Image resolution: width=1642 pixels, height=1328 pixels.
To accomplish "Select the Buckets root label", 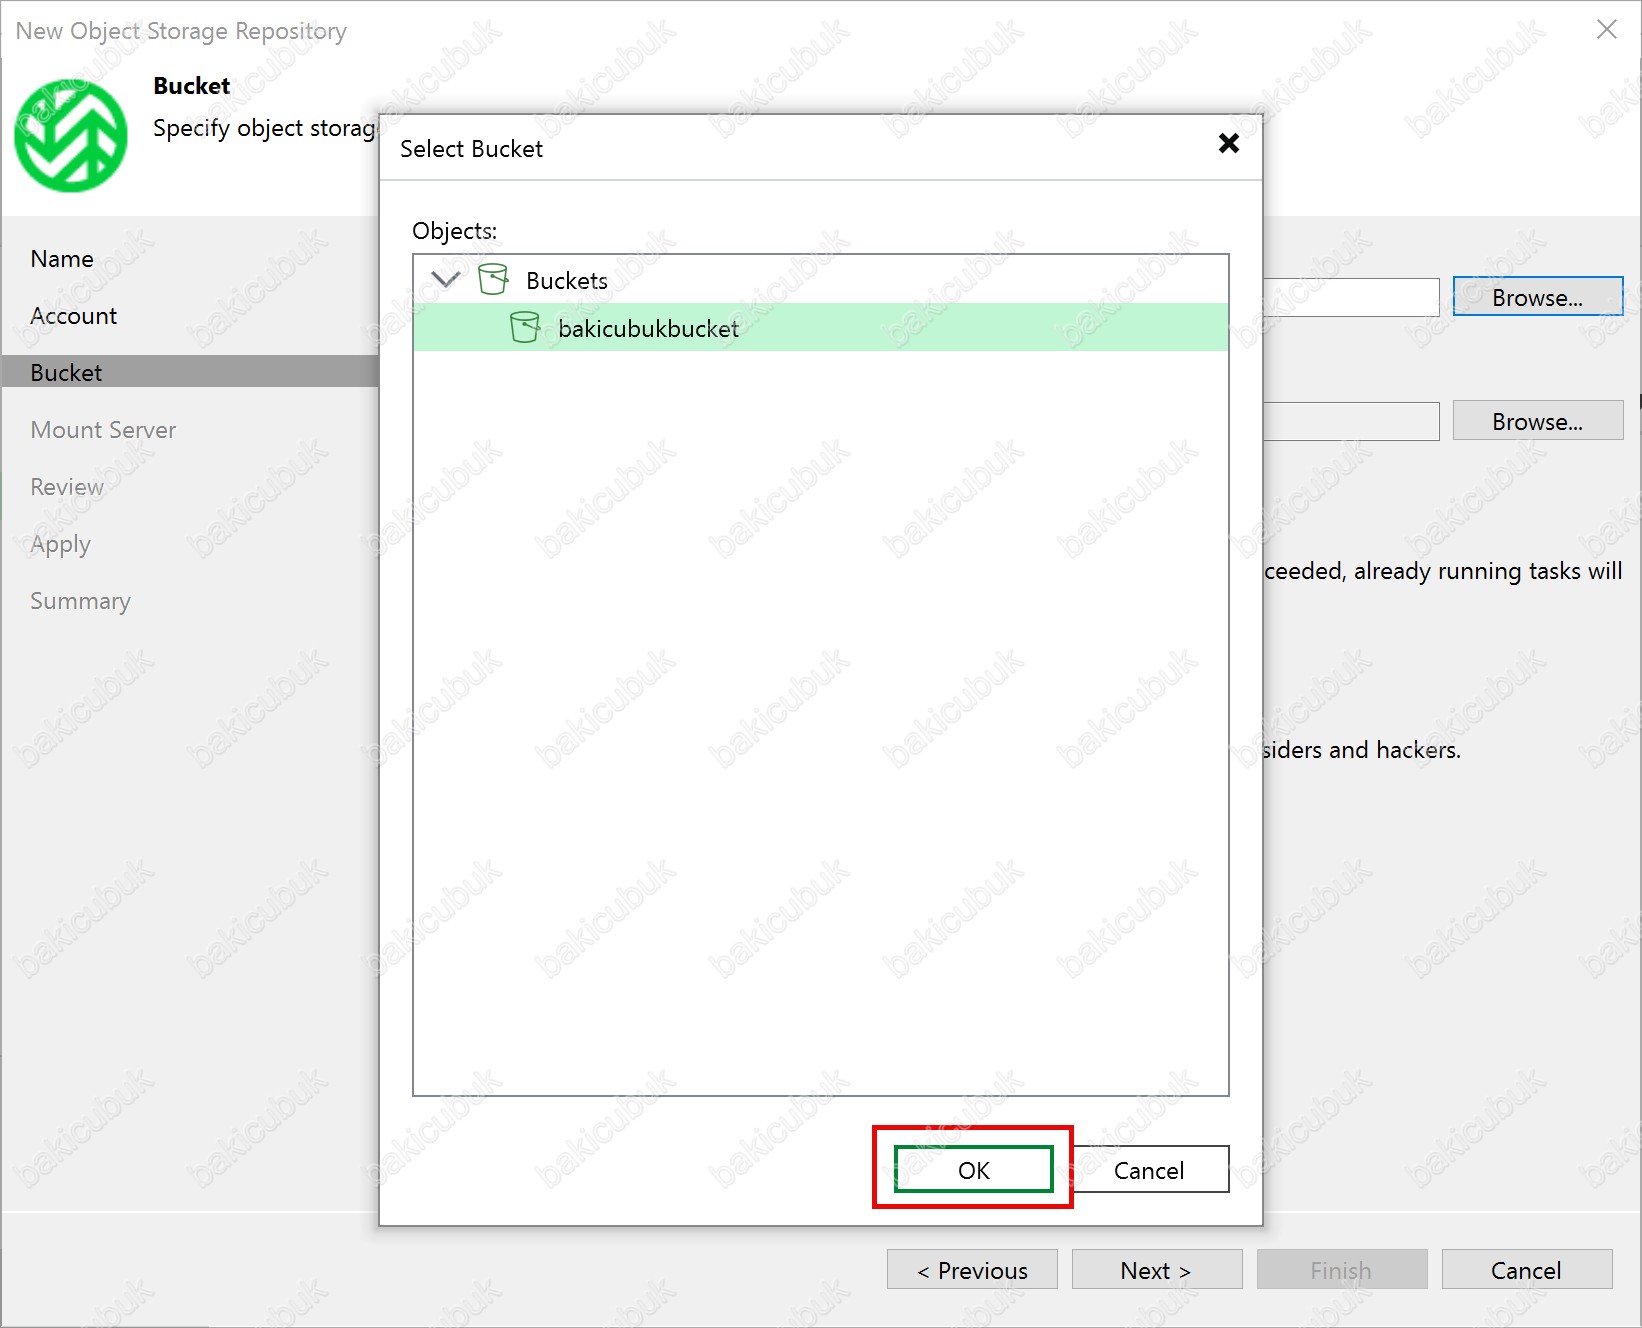I will 566,281.
